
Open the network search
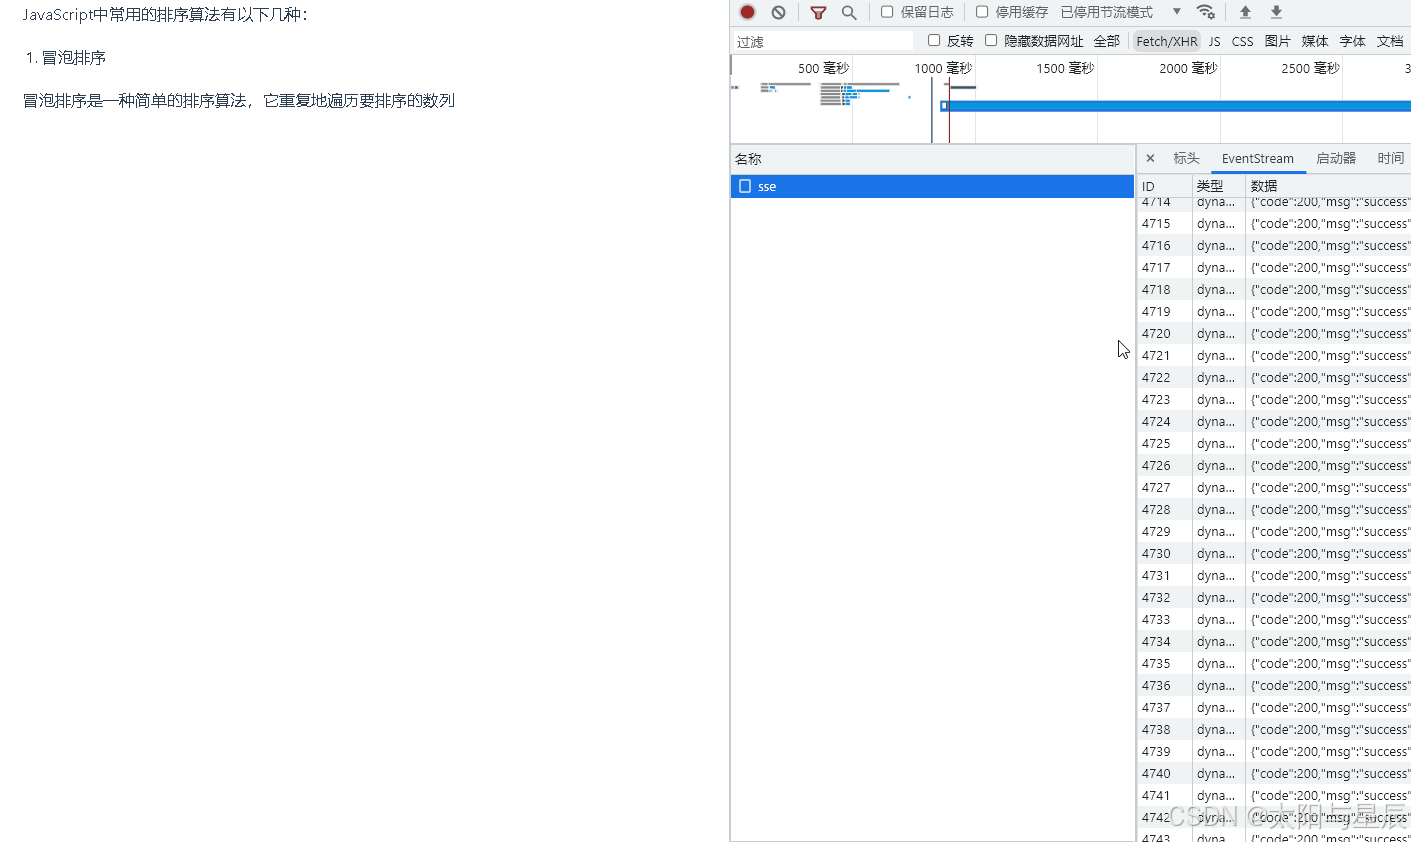tap(849, 12)
